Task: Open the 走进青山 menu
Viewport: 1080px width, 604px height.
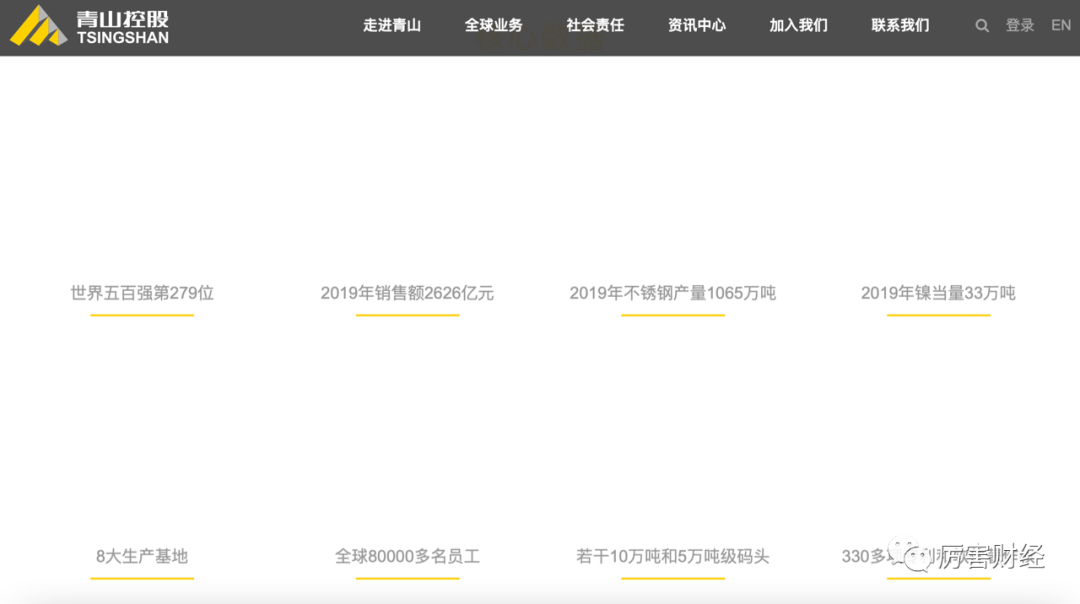Action: pyautogui.click(x=392, y=25)
